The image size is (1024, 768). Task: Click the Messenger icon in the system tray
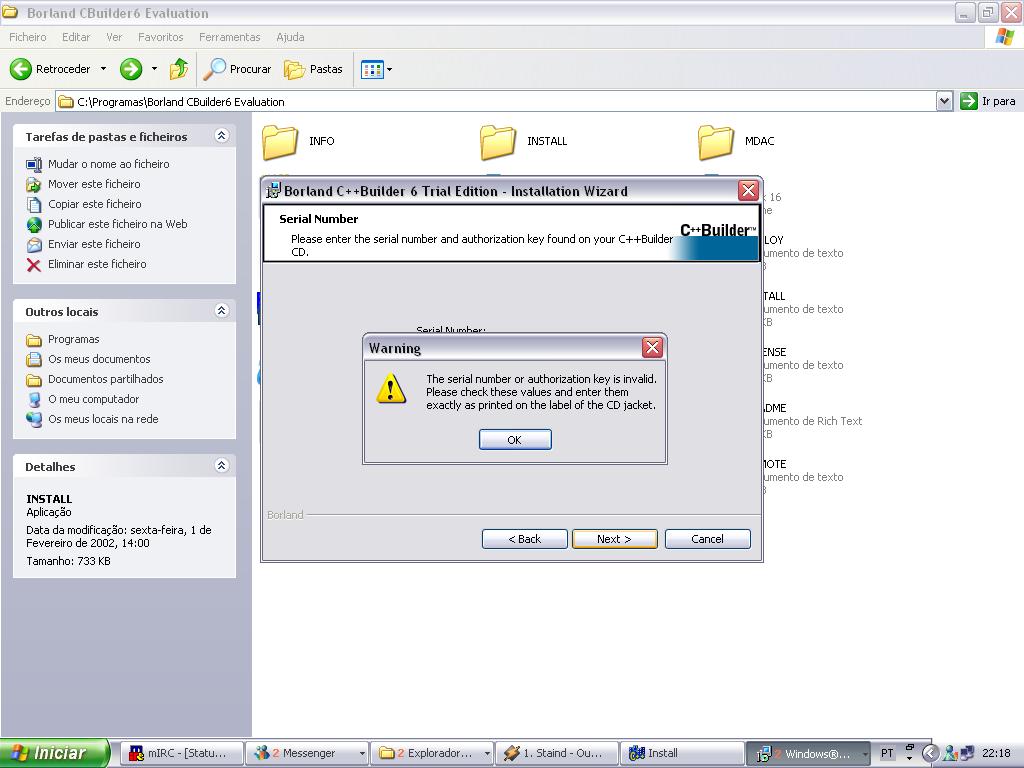point(950,754)
